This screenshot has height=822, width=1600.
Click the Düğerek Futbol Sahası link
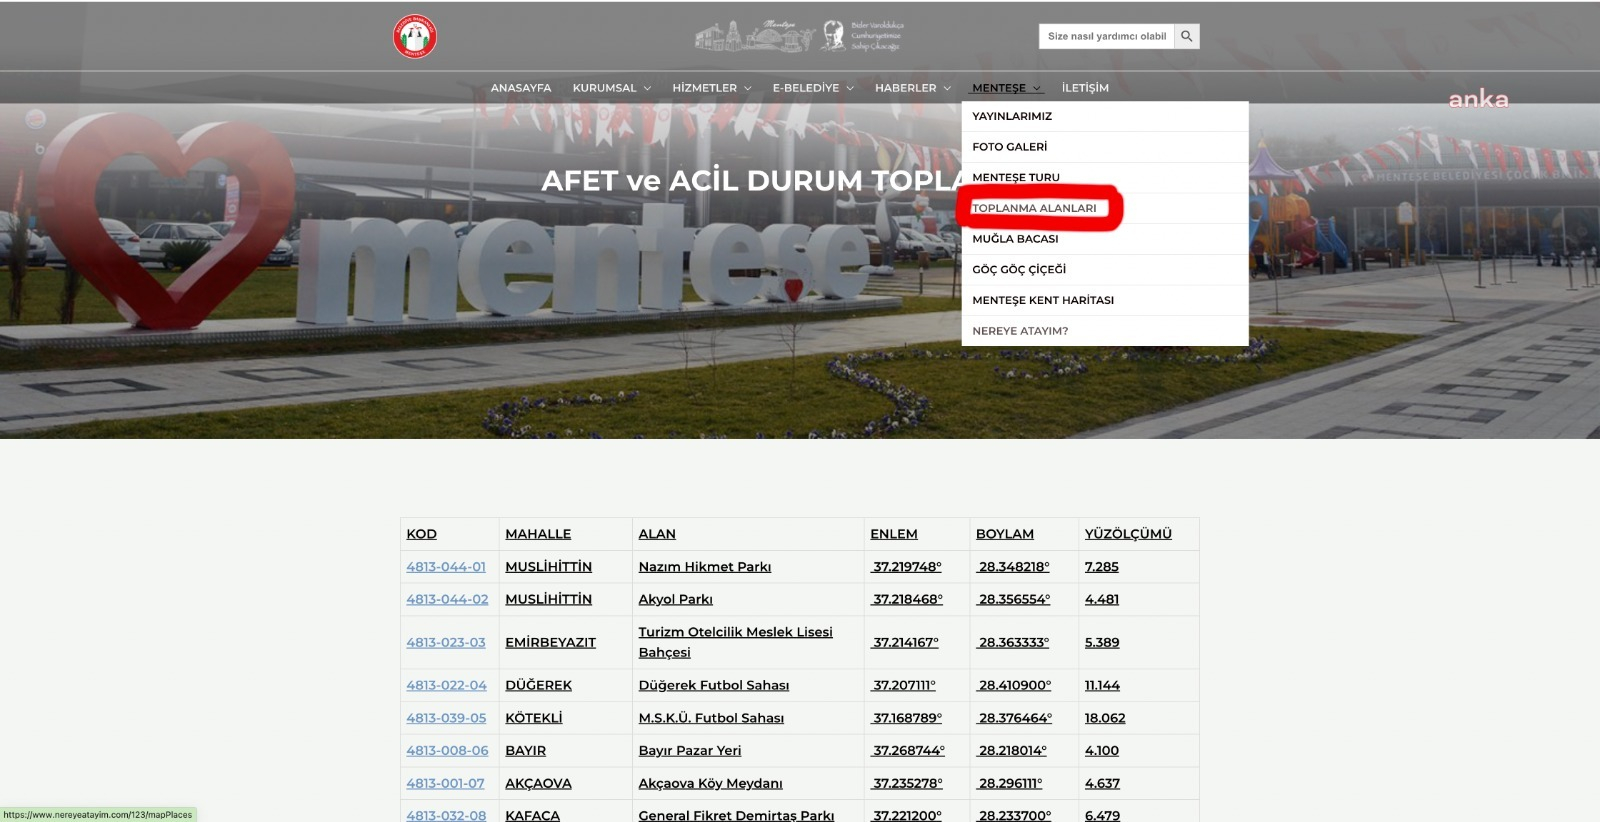coord(713,685)
